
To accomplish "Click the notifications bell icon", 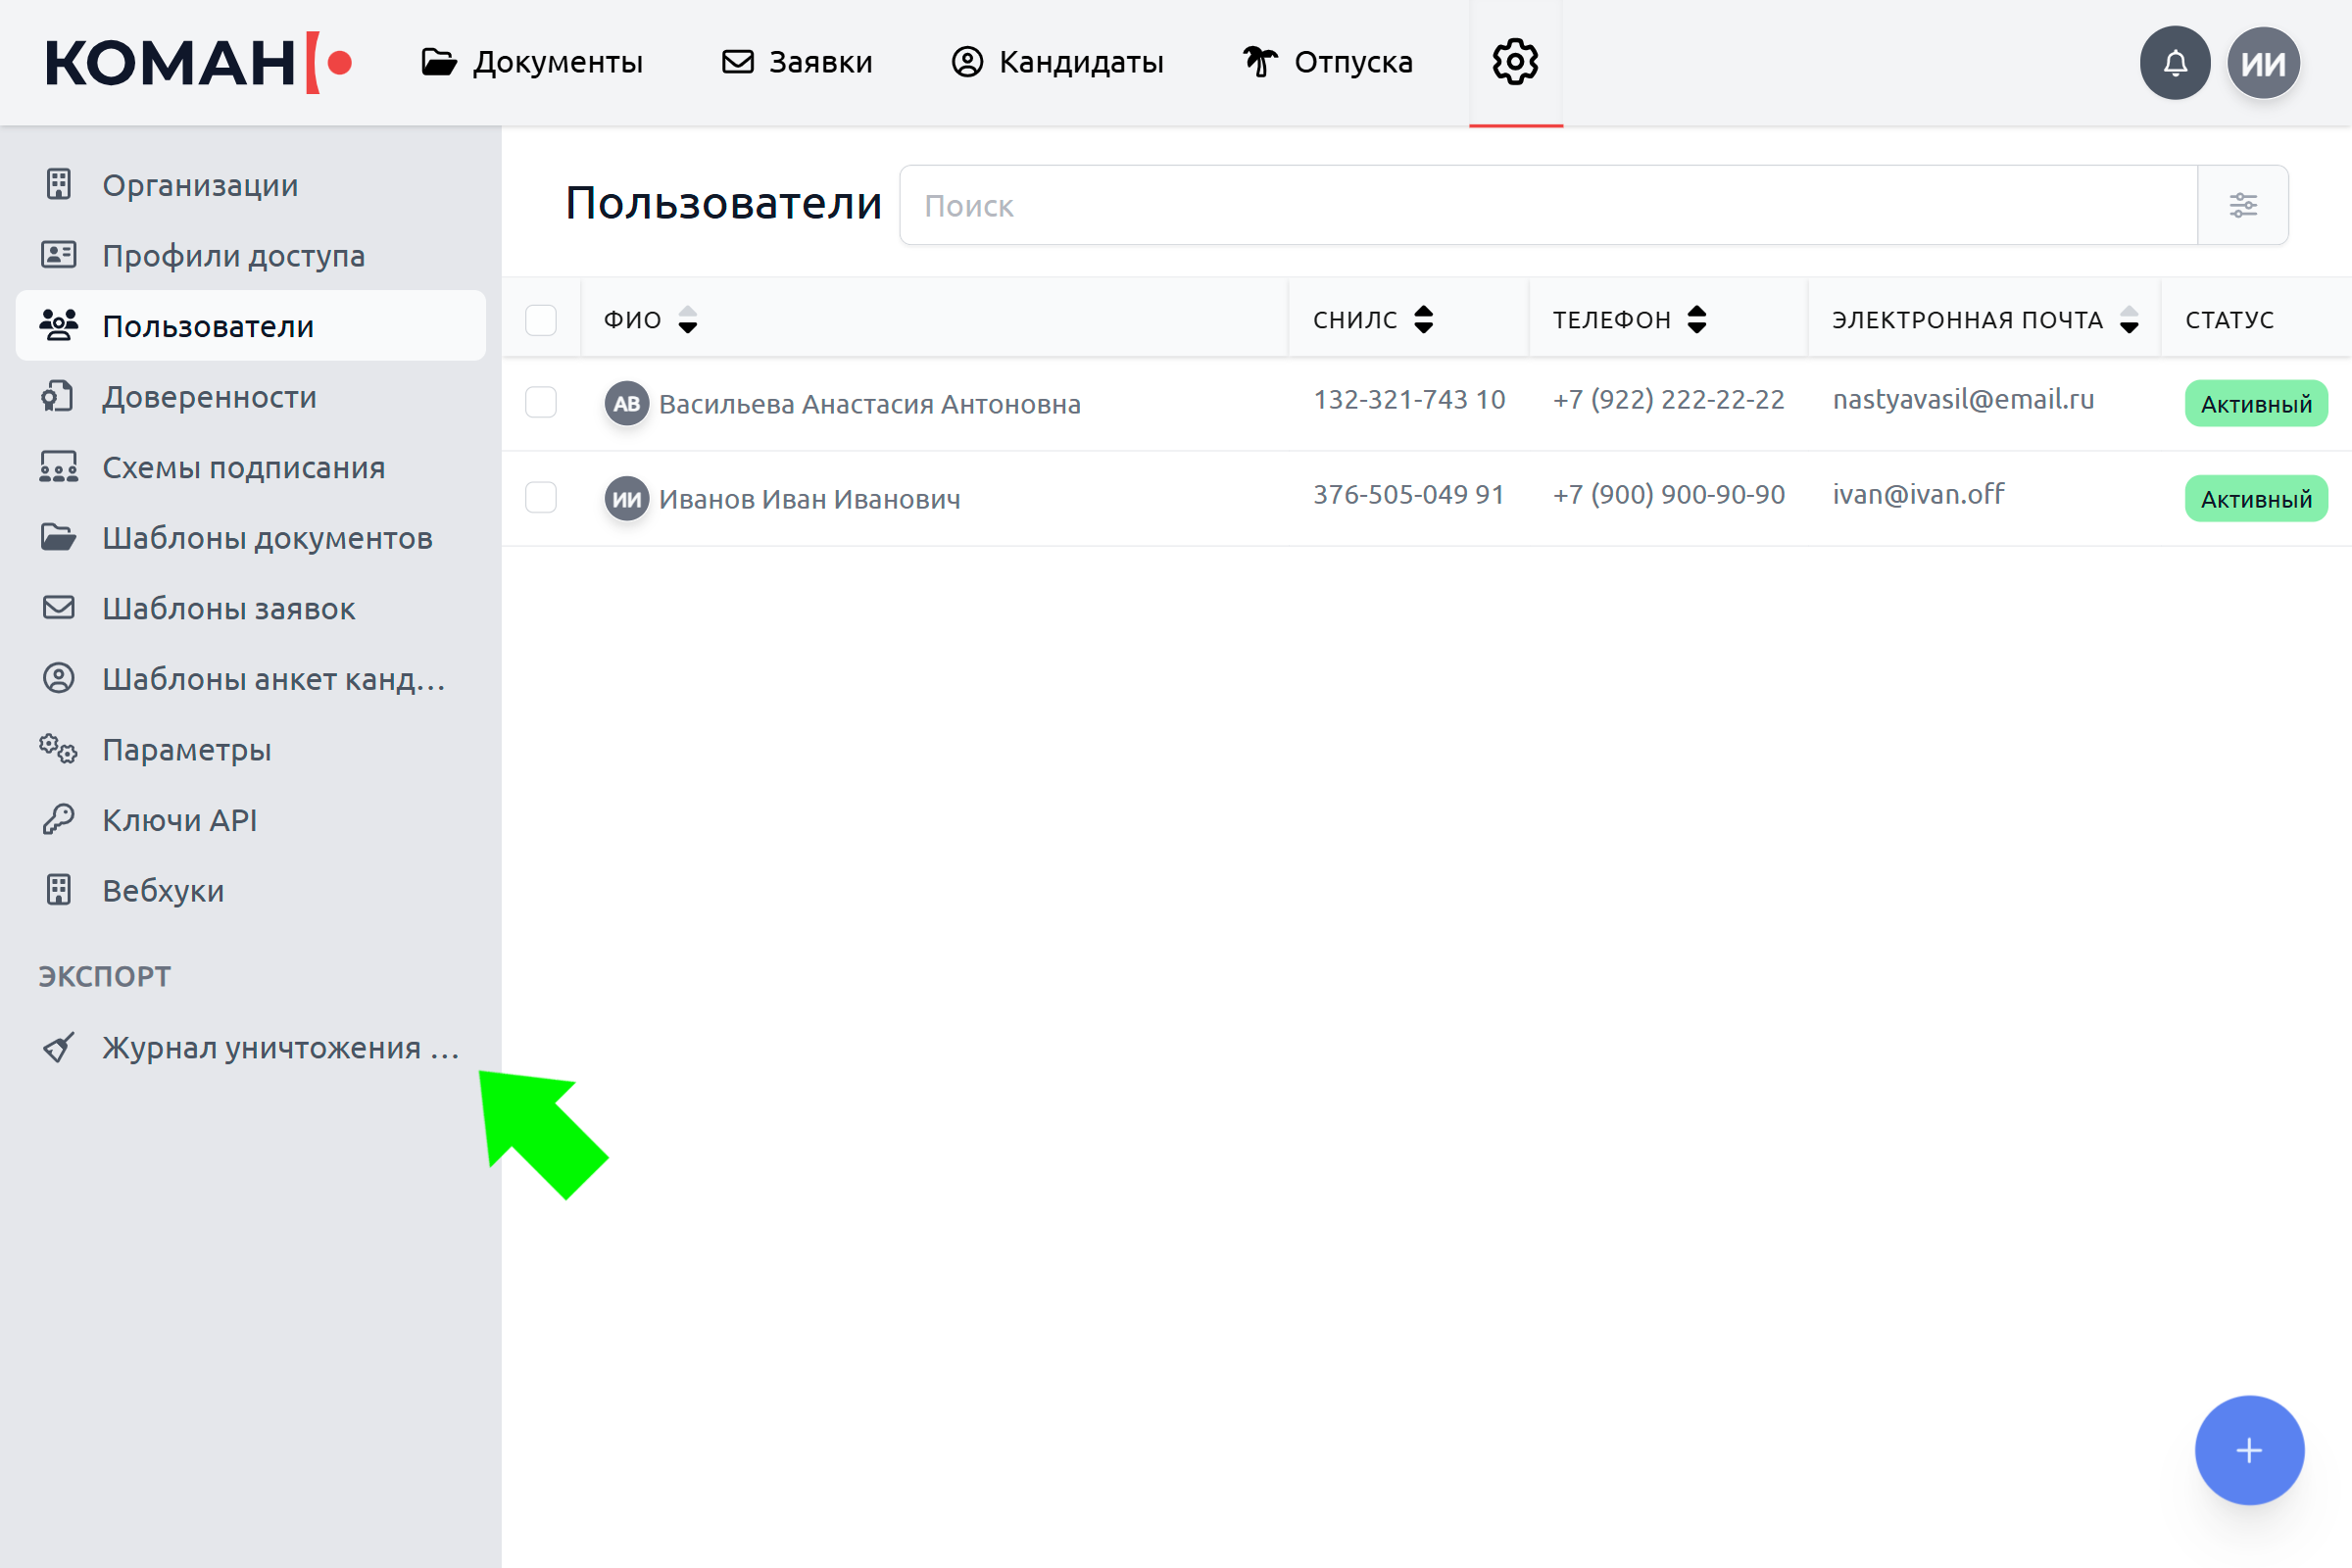I will pyautogui.click(x=2174, y=63).
